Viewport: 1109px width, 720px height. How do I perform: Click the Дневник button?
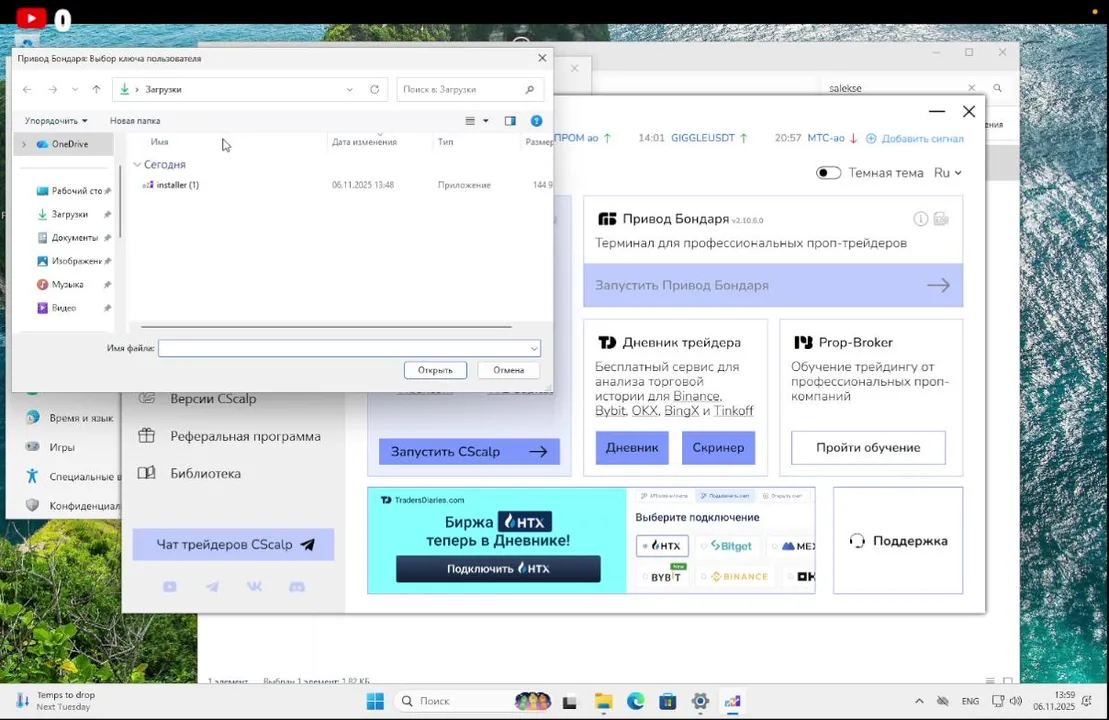(632, 448)
